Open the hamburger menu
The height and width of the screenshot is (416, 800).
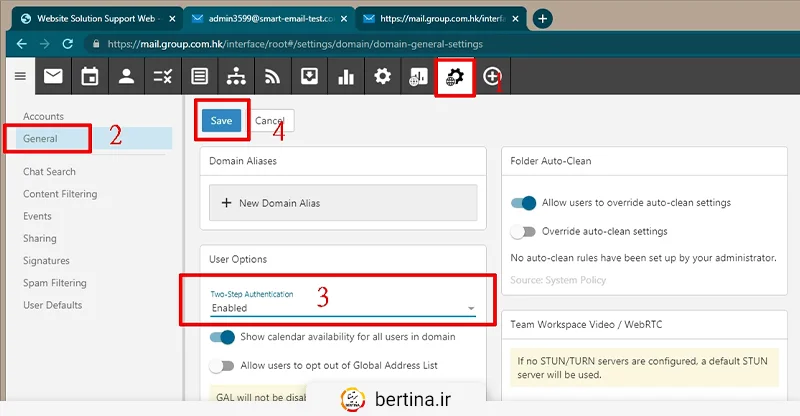(x=19, y=76)
